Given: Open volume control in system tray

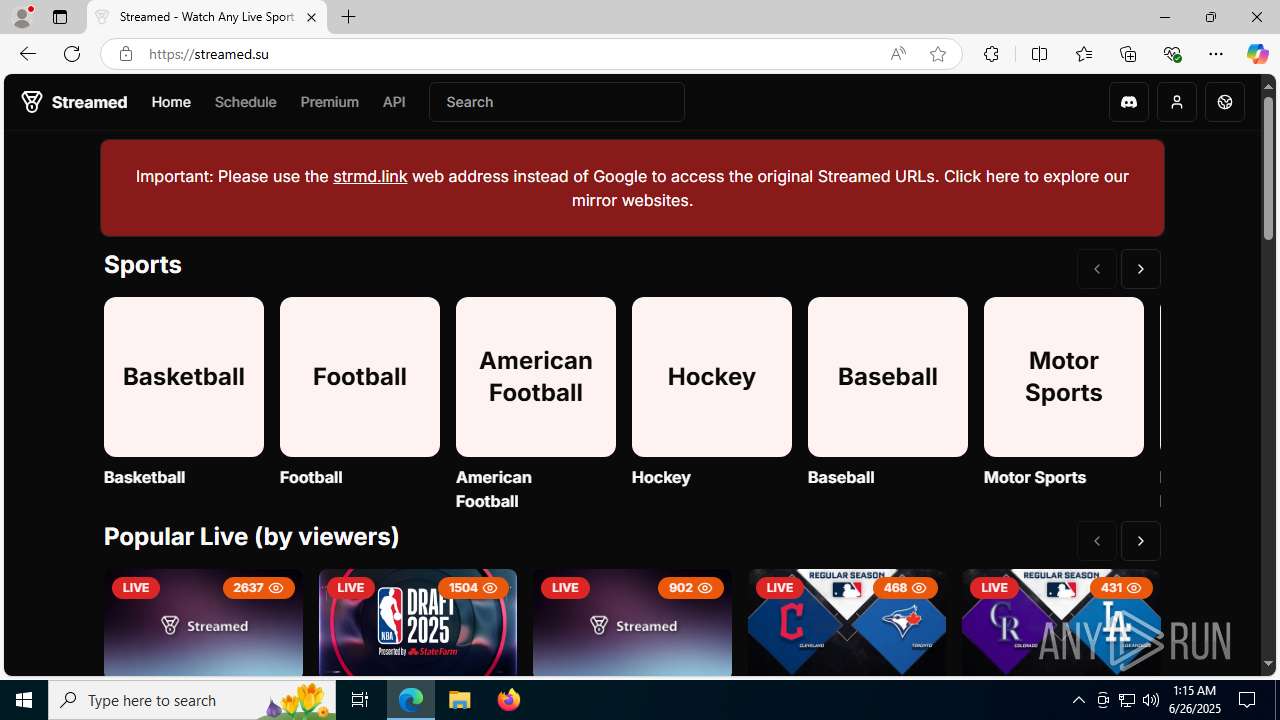Looking at the screenshot, I should [x=1151, y=700].
